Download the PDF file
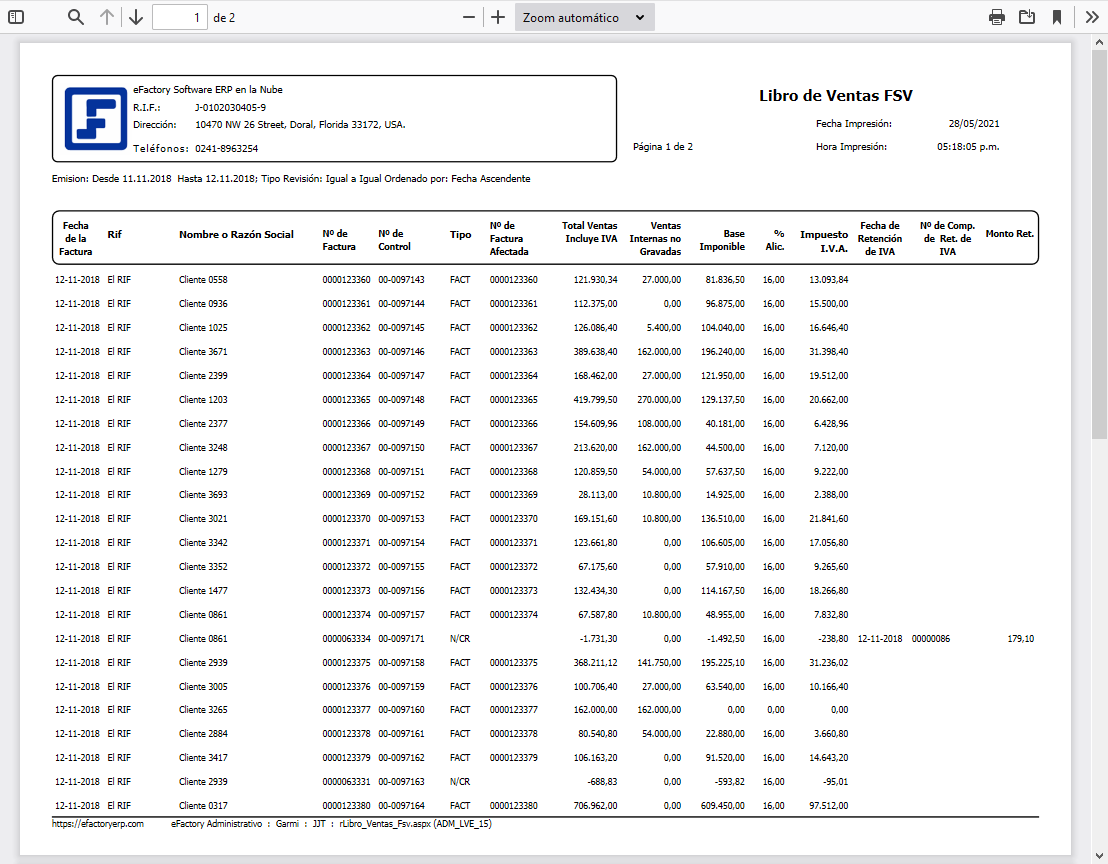Image resolution: width=1108 pixels, height=864 pixels. [x=1027, y=17]
